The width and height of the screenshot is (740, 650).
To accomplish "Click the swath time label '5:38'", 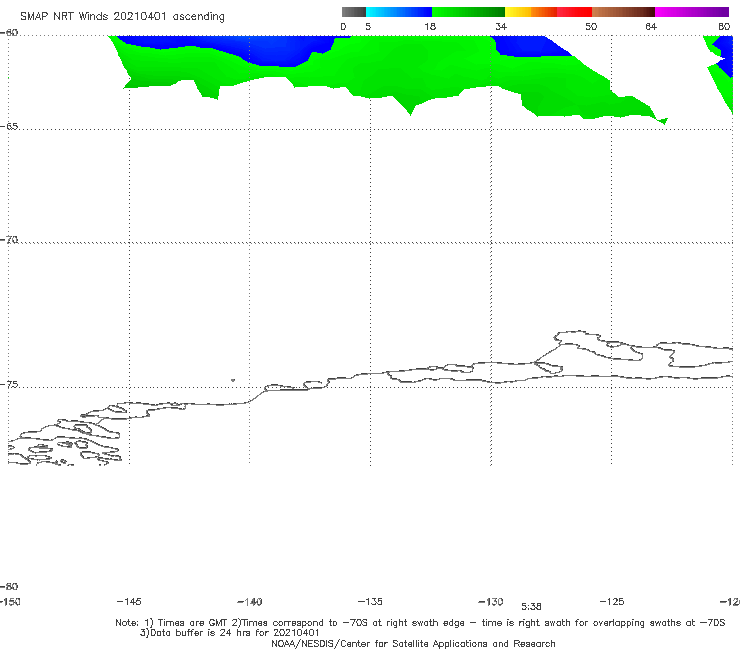I will (x=531, y=607).
